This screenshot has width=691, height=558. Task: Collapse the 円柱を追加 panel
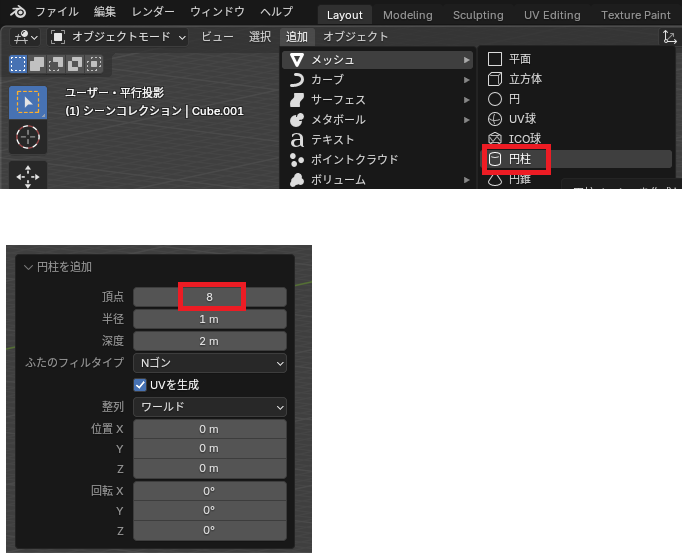click(28, 267)
